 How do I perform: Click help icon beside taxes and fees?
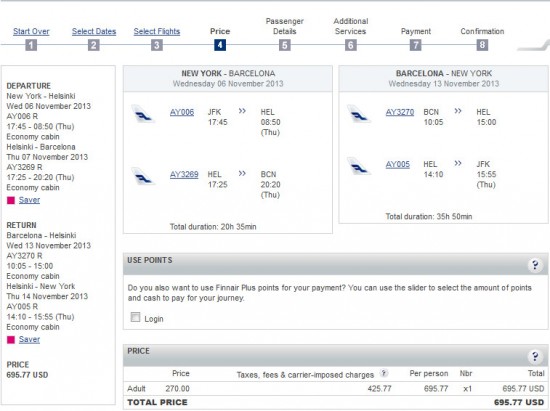pyautogui.click(x=384, y=373)
